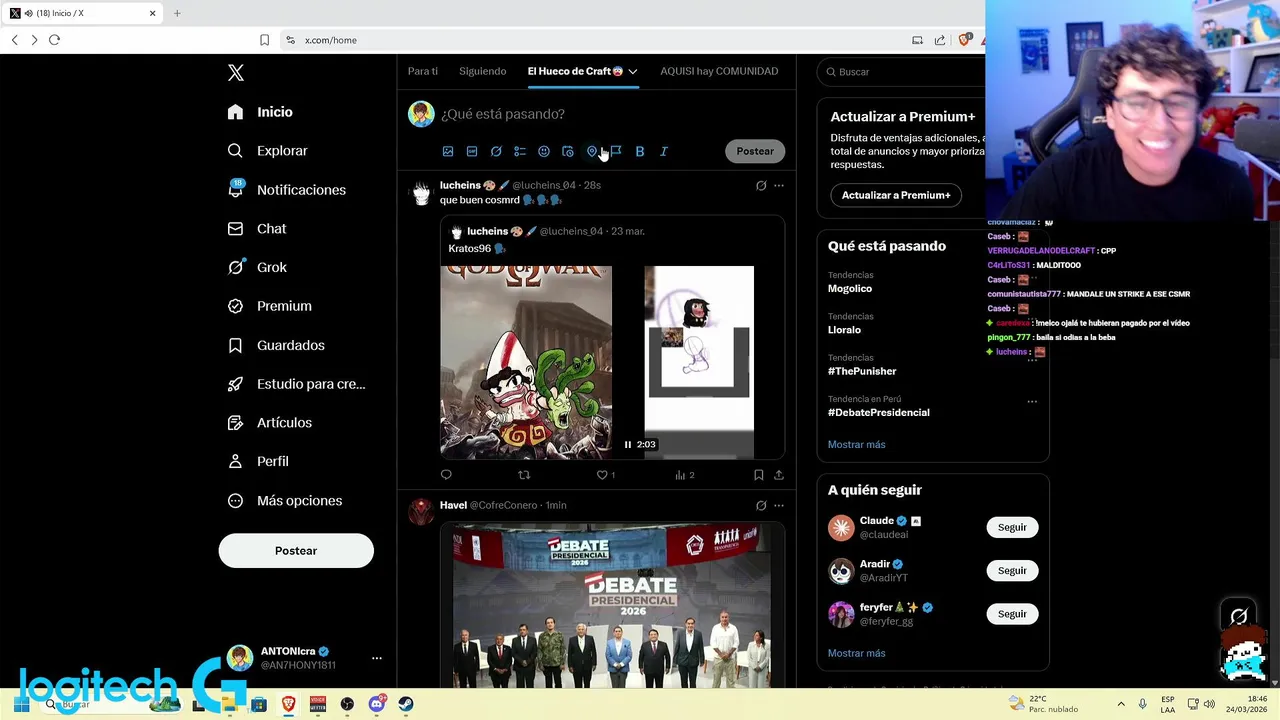The height and width of the screenshot is (720, 1280).
Task: Open Steam from the taskbar
Action: click(x=406, y=704)
